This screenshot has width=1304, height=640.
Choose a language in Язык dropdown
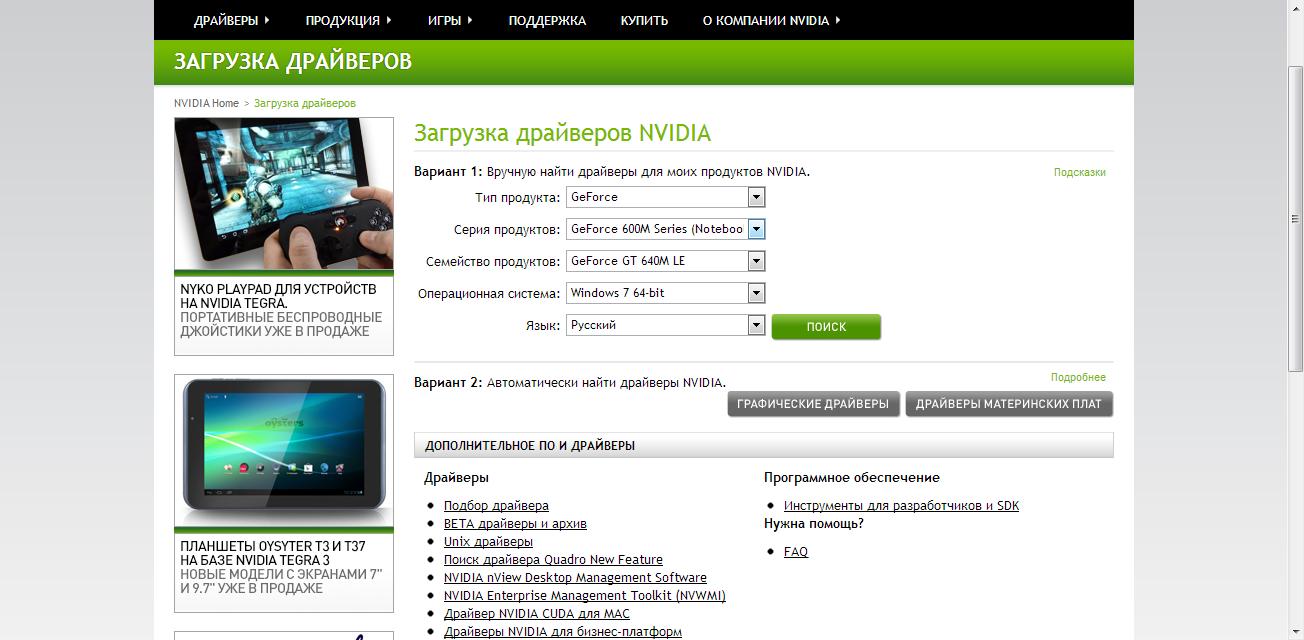pos(665,325)
